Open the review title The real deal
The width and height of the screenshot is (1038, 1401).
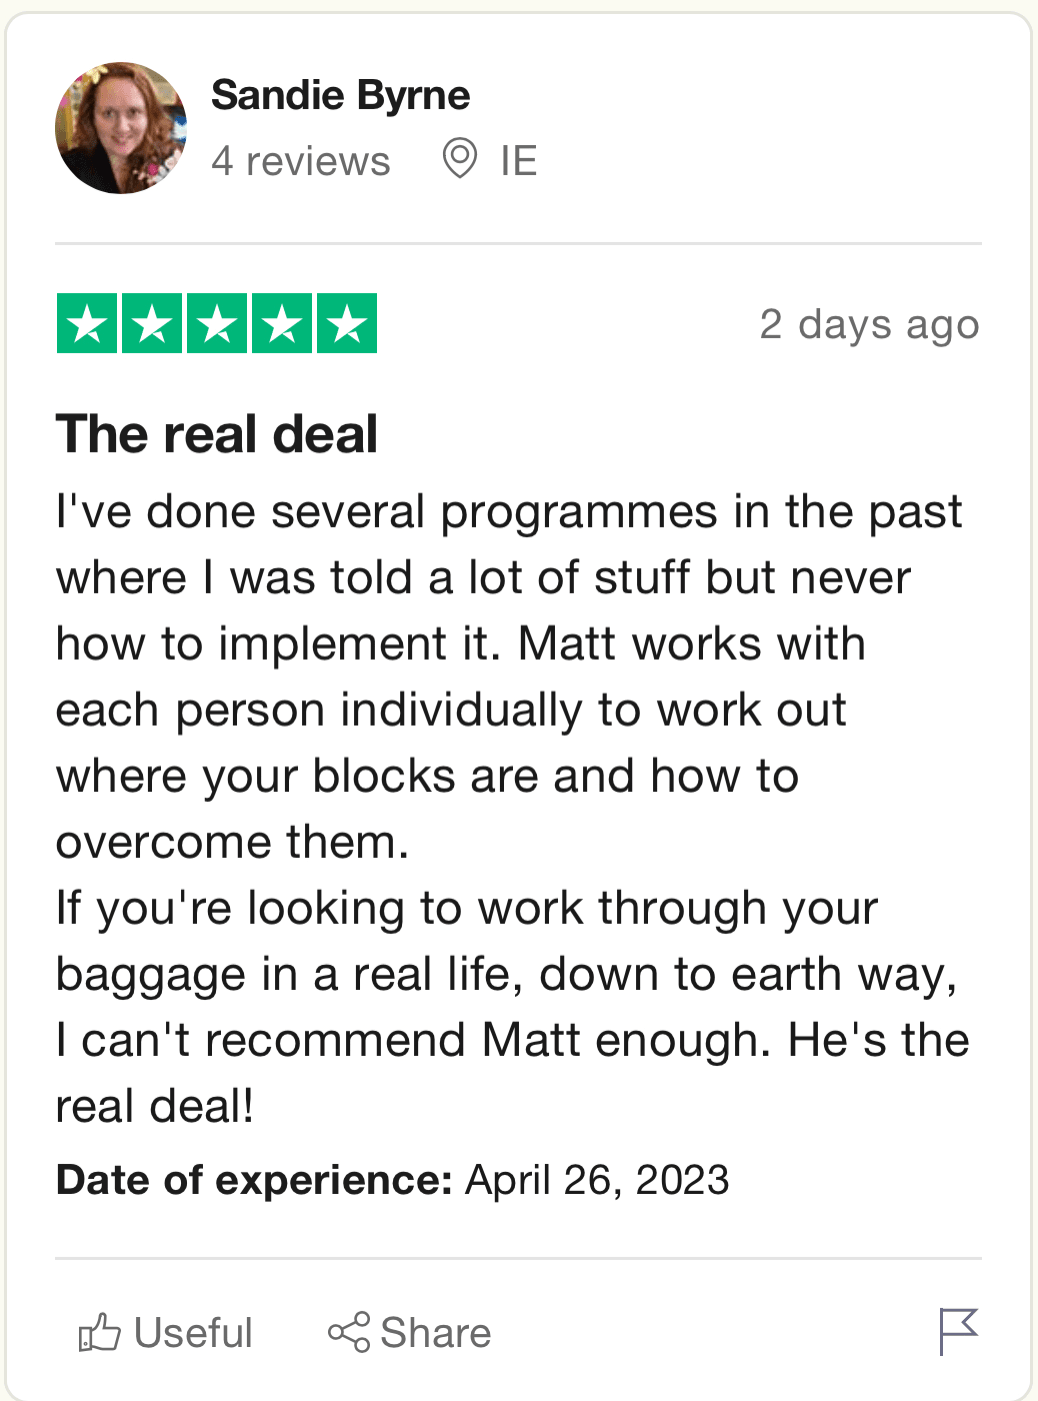[217, 434]
